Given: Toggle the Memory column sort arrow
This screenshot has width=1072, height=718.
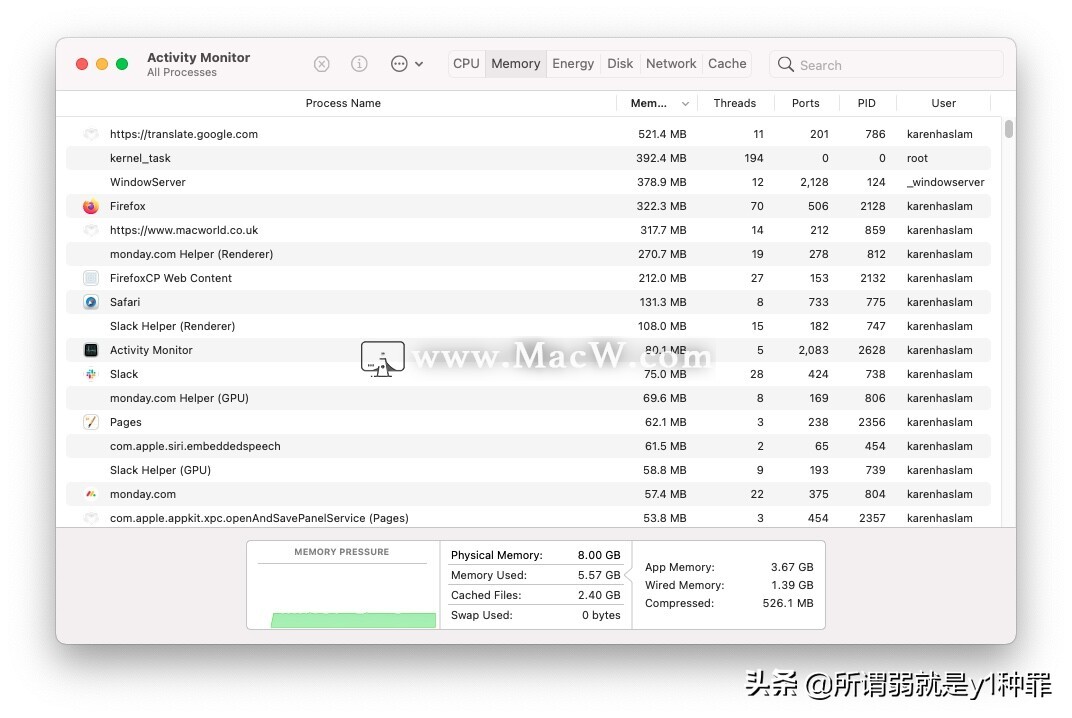Looking at the screenshot, I should click(x=685, y=104).
